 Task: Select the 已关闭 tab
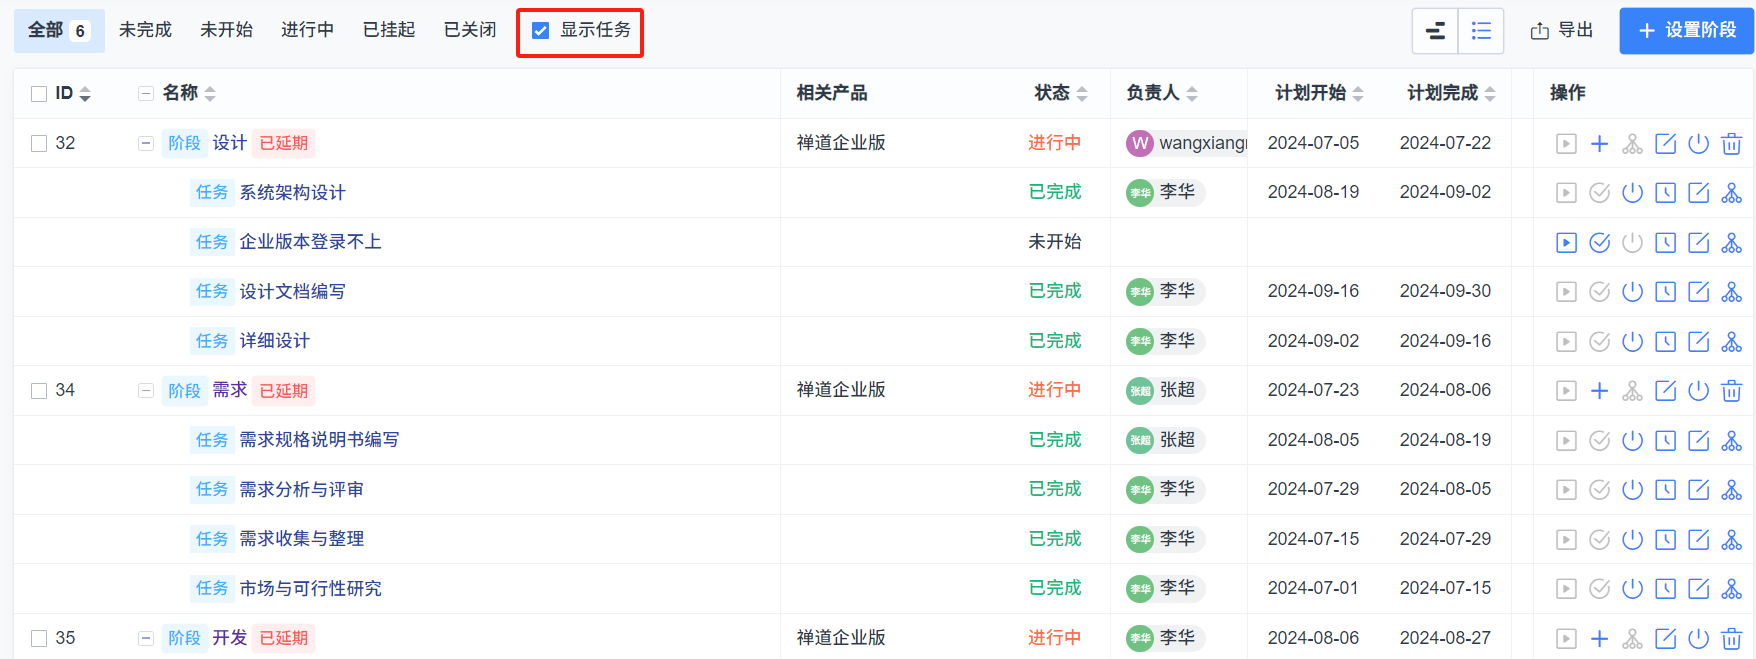pos(470,31)
